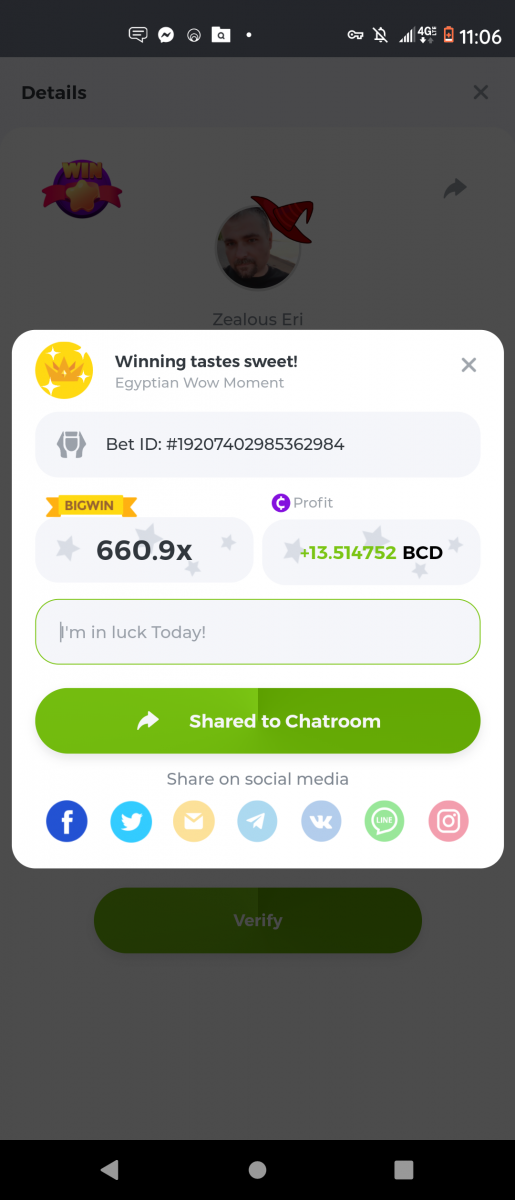Tap the share arrow in Details
This screenshot has height=1200, width=515.
[455, 187]
